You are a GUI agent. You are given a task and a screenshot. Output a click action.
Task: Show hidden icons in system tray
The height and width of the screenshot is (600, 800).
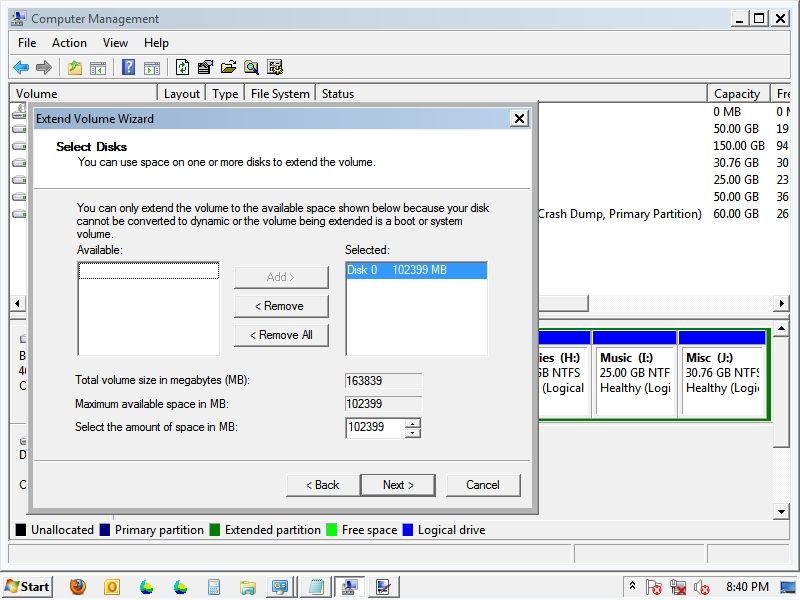632,587
